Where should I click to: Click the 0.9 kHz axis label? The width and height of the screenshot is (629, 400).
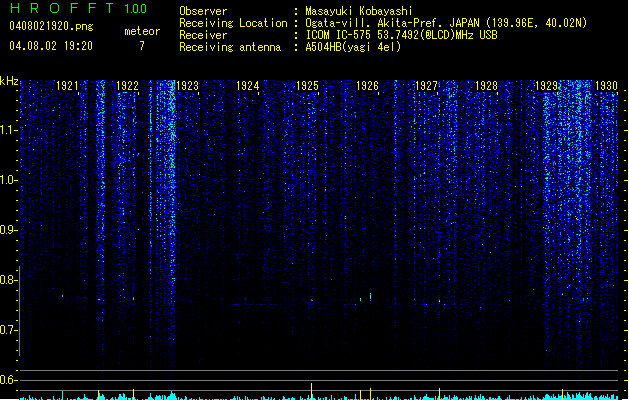[x=8, y=230]
